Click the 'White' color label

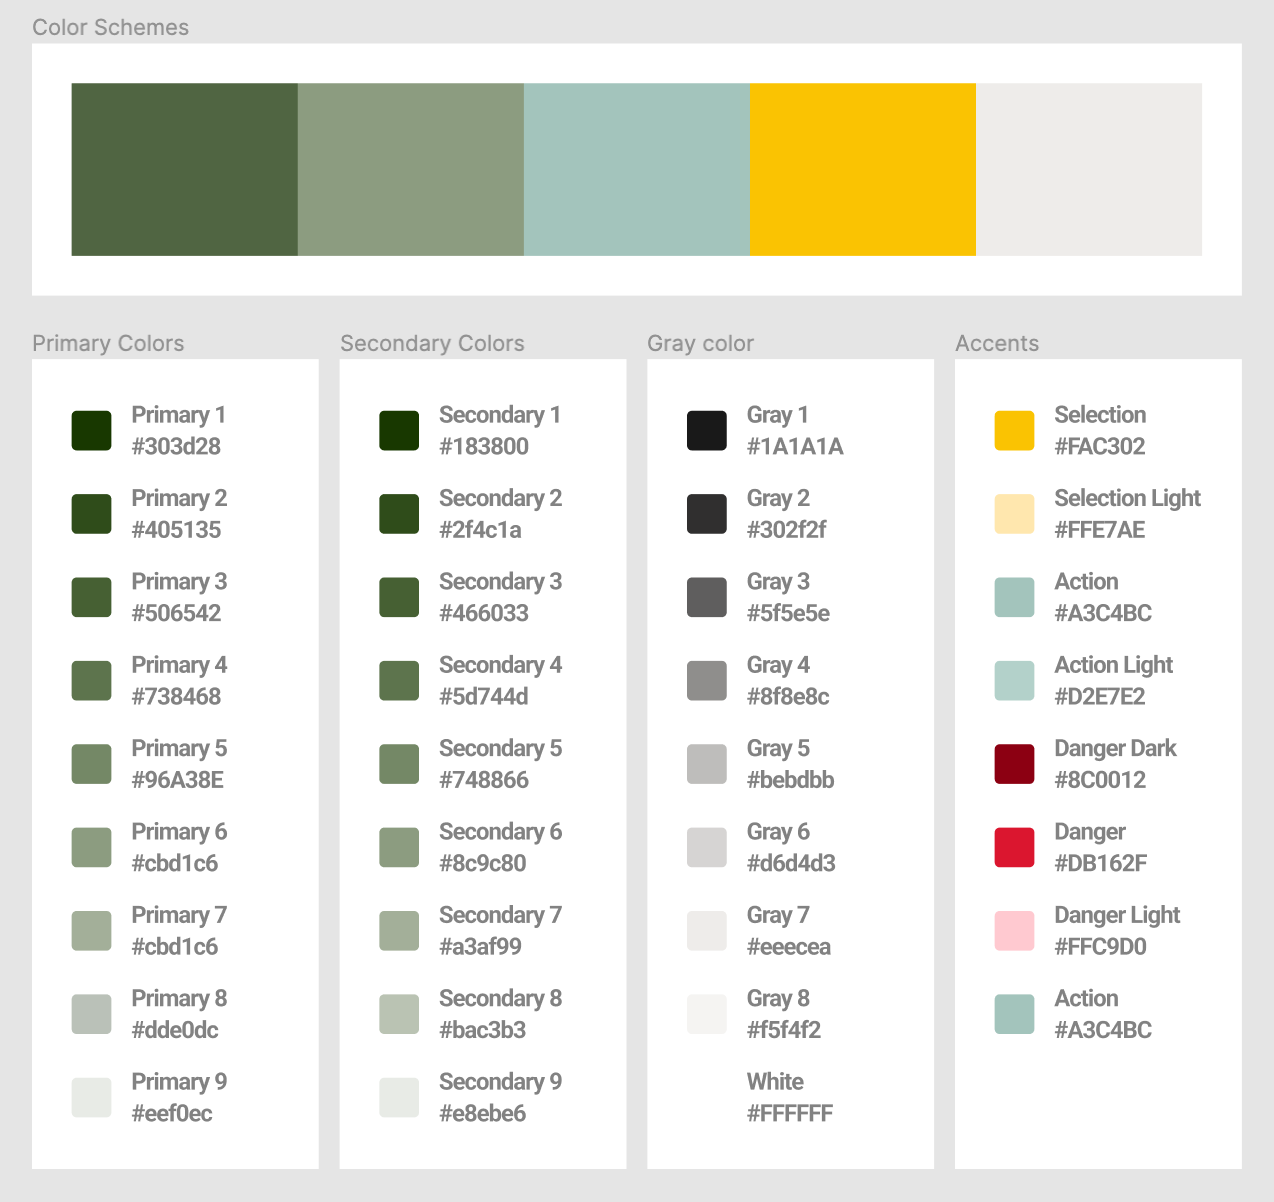tap(775, 1082)
